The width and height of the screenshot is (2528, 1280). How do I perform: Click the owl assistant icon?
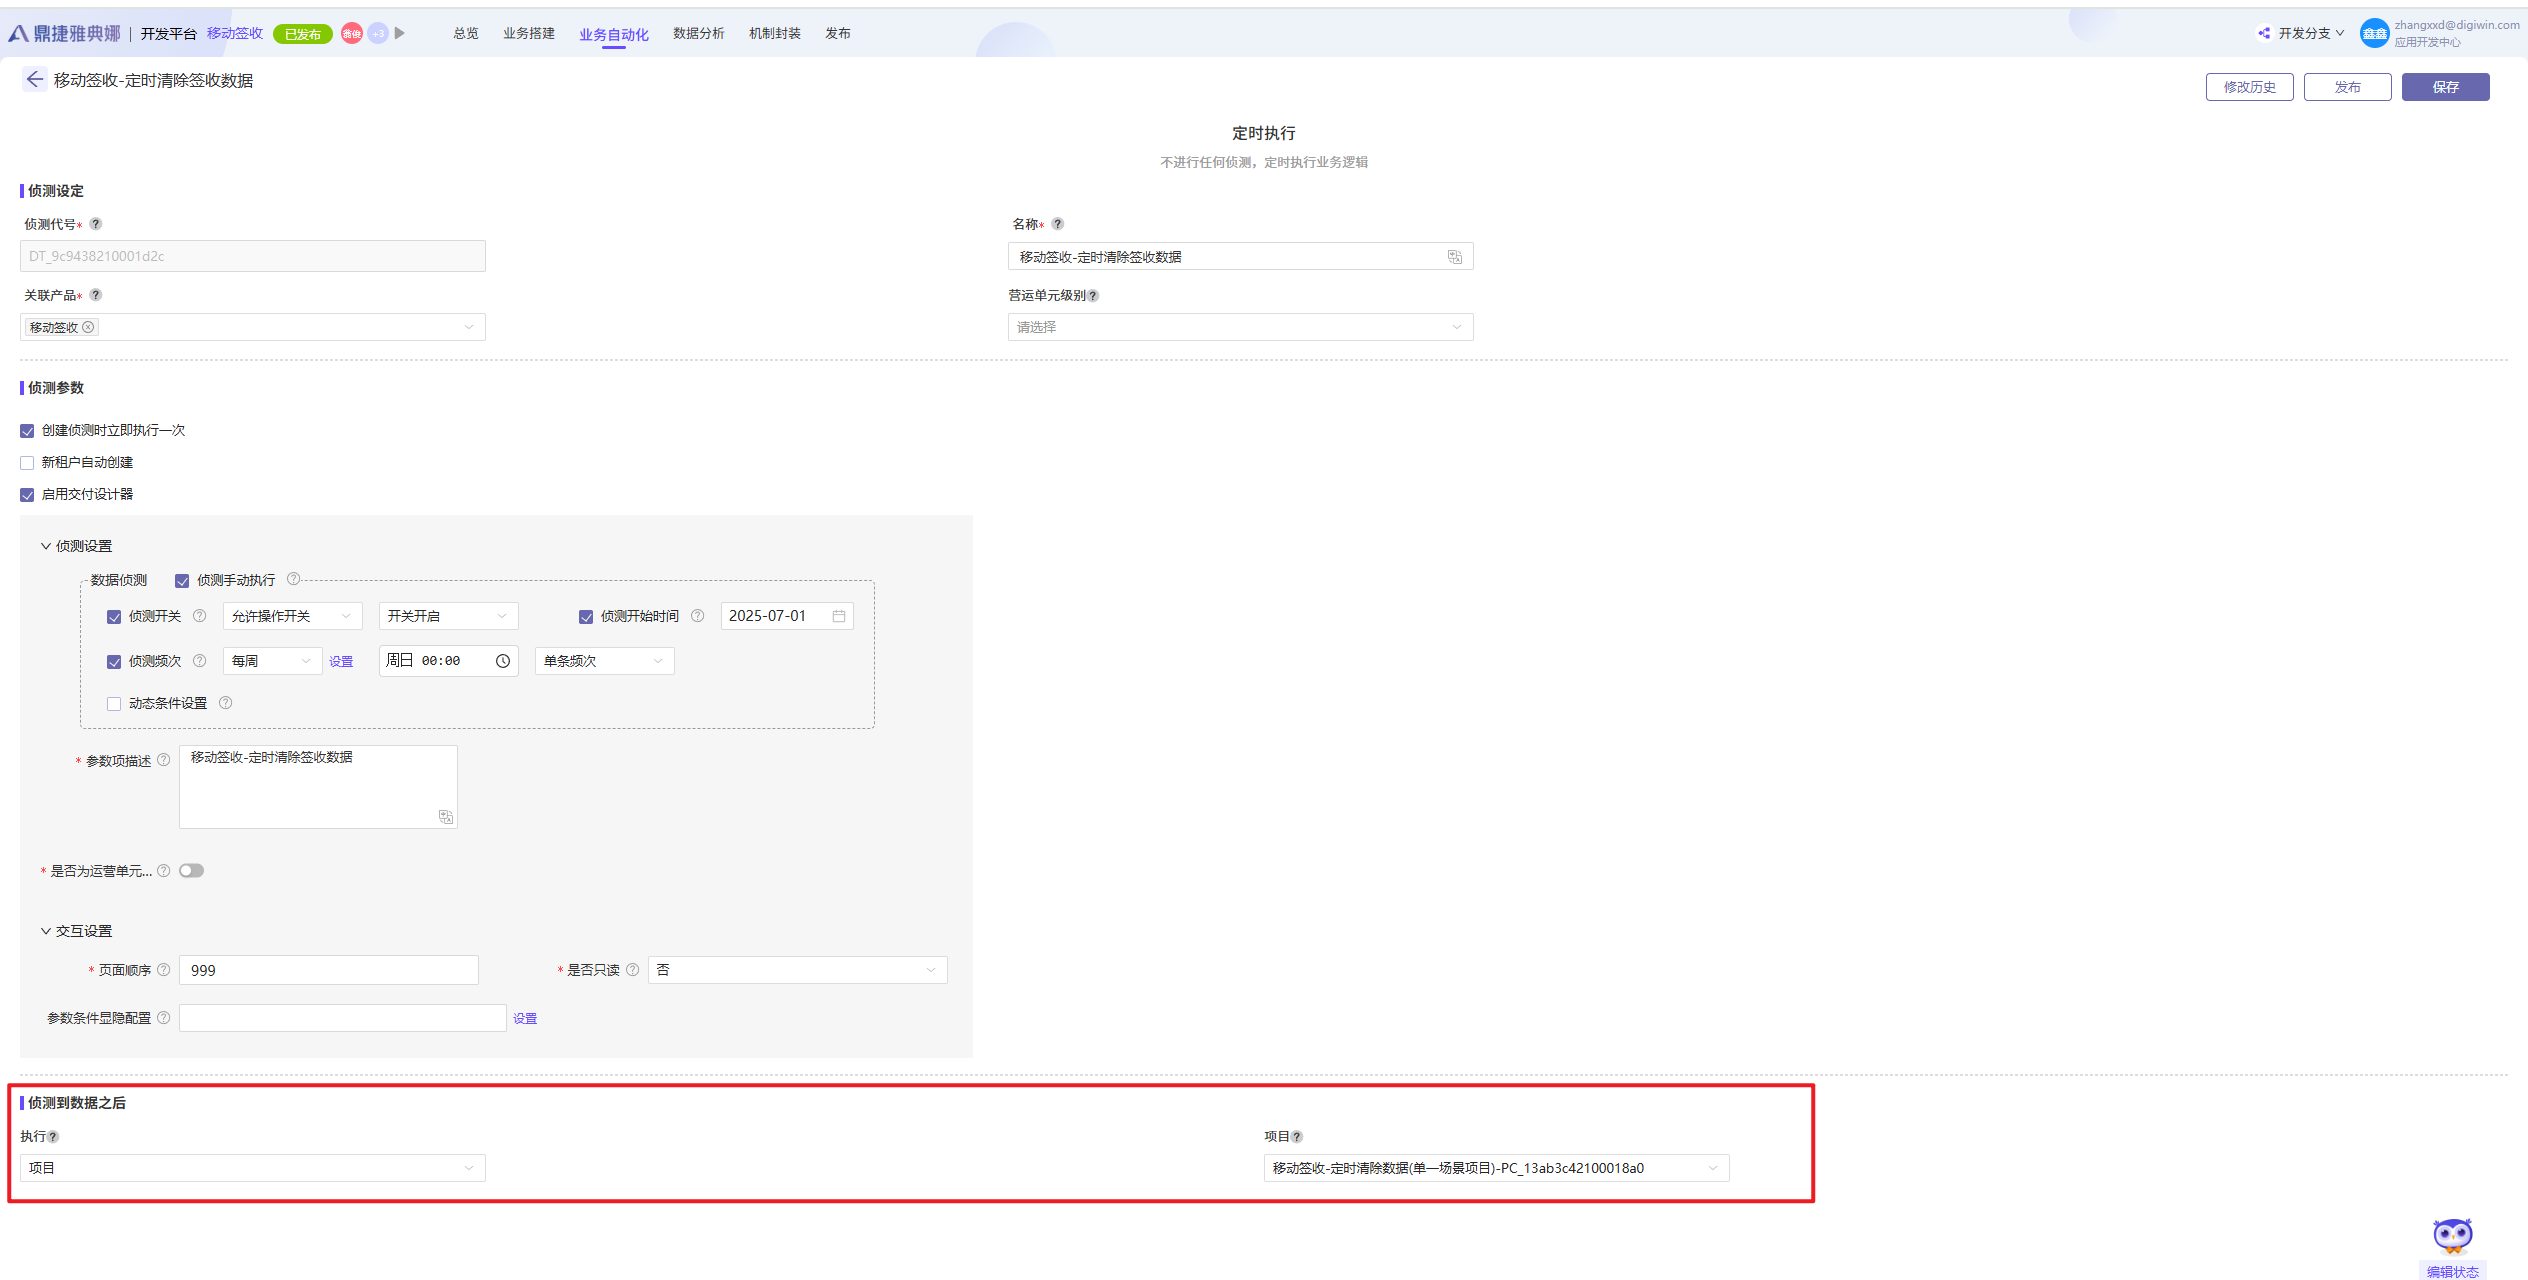point(2453,1236)
